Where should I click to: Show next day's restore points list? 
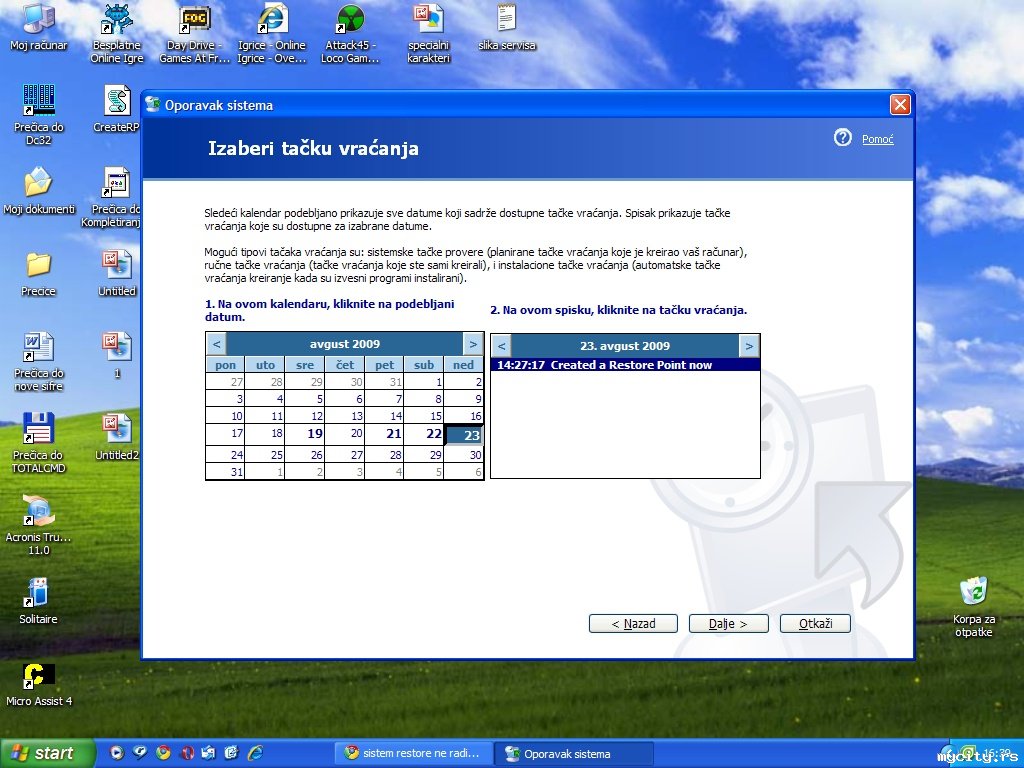[x=749, y=345]
